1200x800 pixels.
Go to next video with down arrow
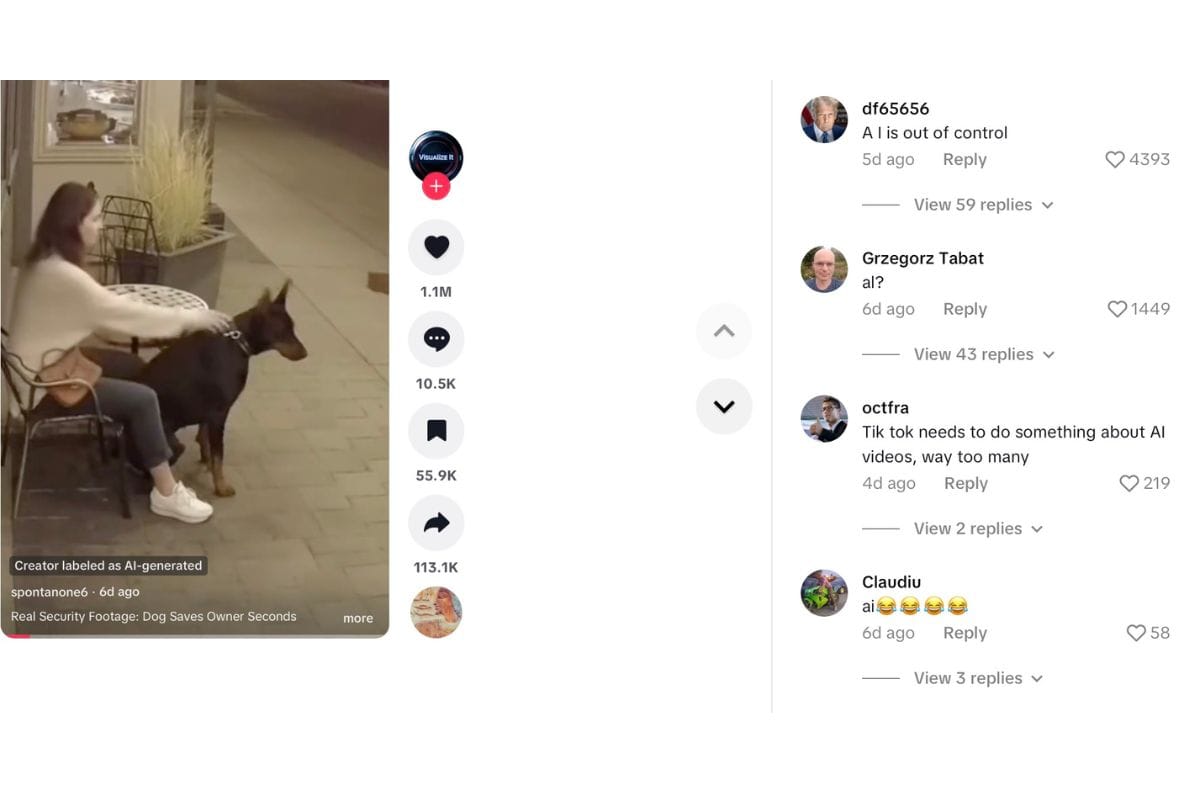coord(724,407)
